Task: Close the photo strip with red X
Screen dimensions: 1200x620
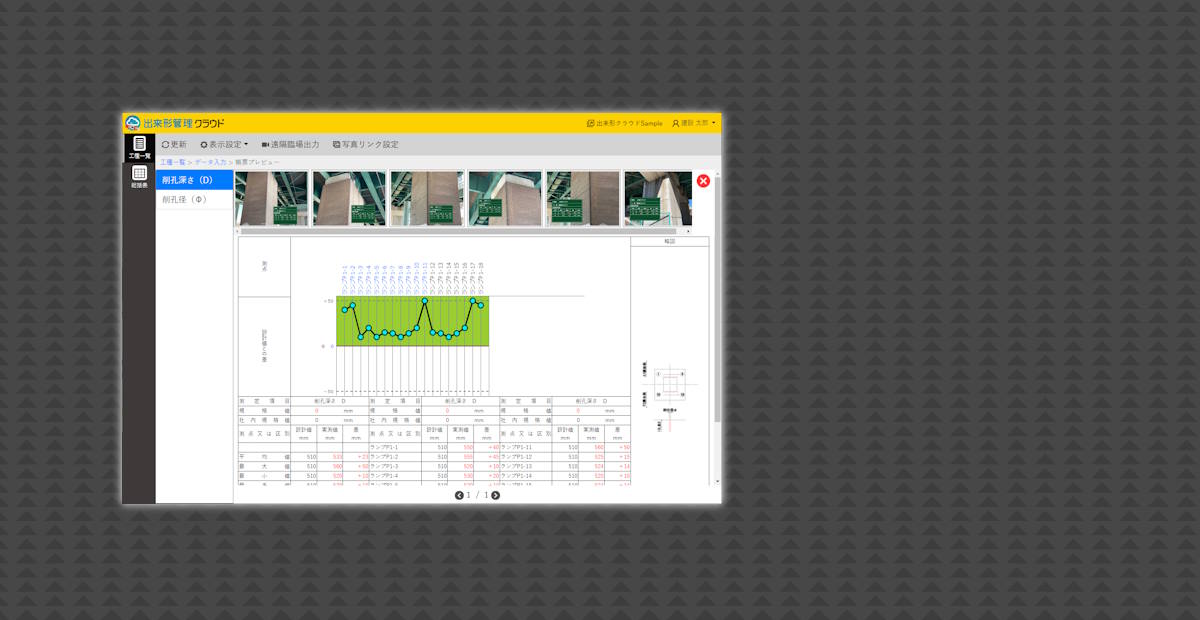Action: [x=703, y=181]
